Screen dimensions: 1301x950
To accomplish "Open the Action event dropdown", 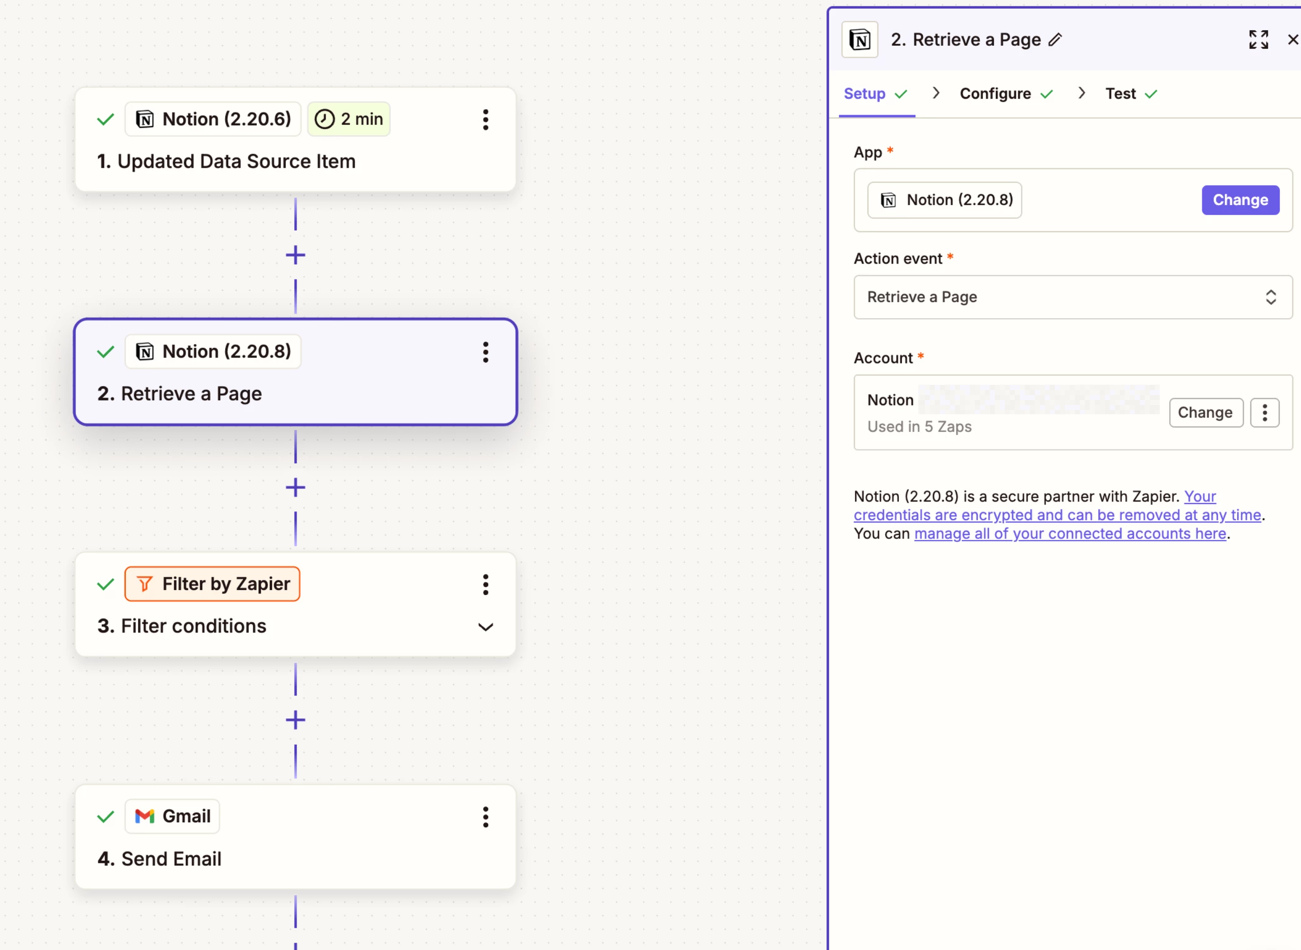I will click(1072, 297).
